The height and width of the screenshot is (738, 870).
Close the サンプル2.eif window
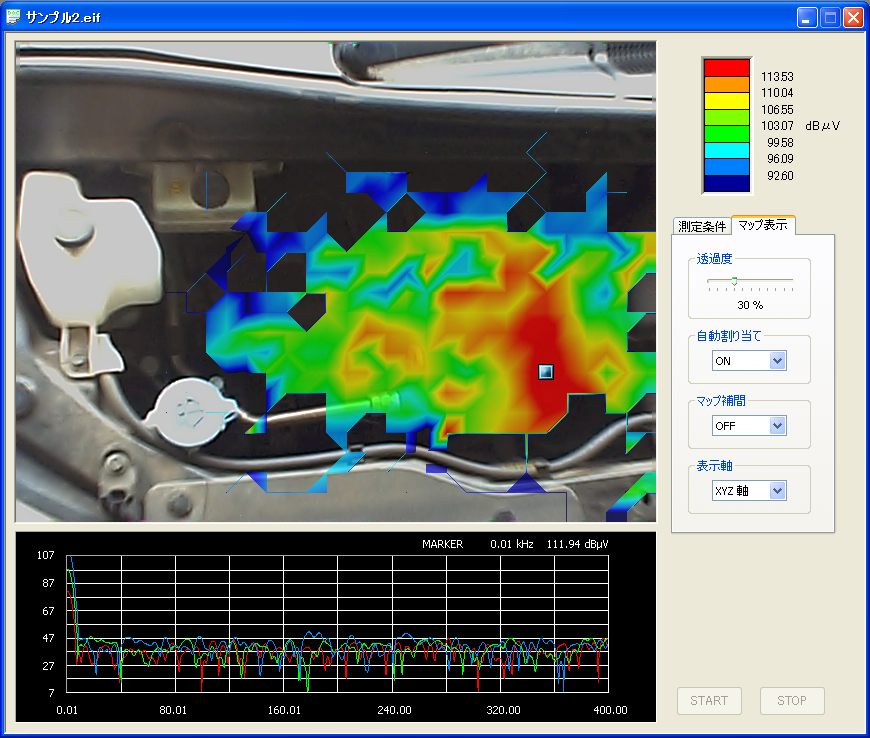(x=853, y=17)
